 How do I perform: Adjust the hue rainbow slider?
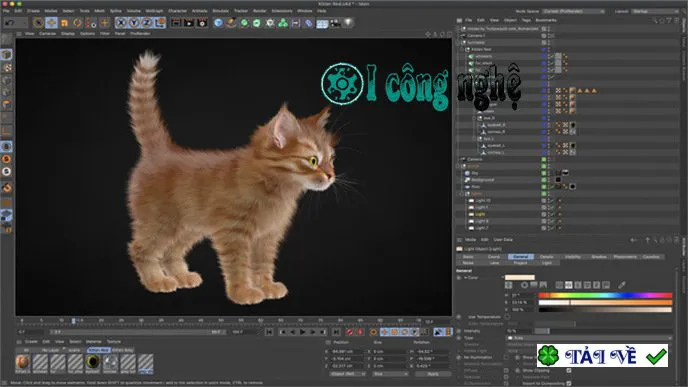pos(605,295)
